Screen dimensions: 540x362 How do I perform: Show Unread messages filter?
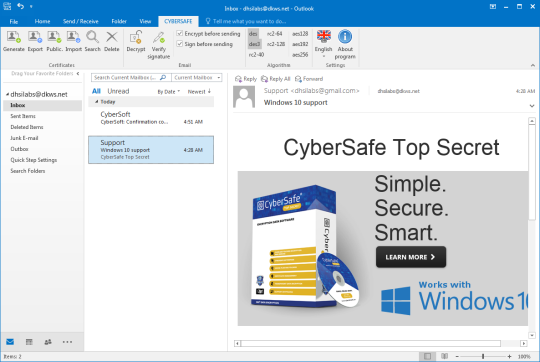[x=118, y=91]
